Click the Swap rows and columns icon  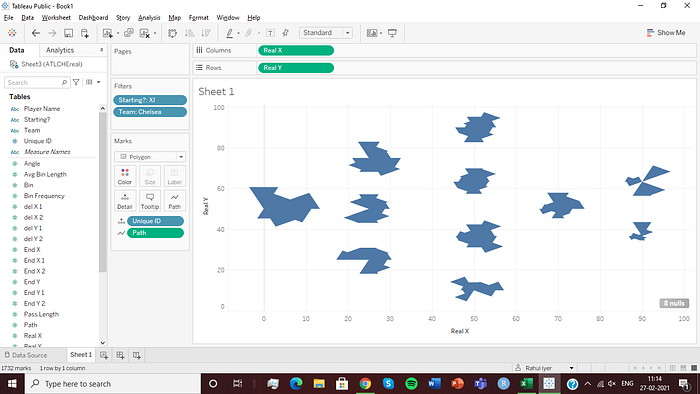[172, 33]
